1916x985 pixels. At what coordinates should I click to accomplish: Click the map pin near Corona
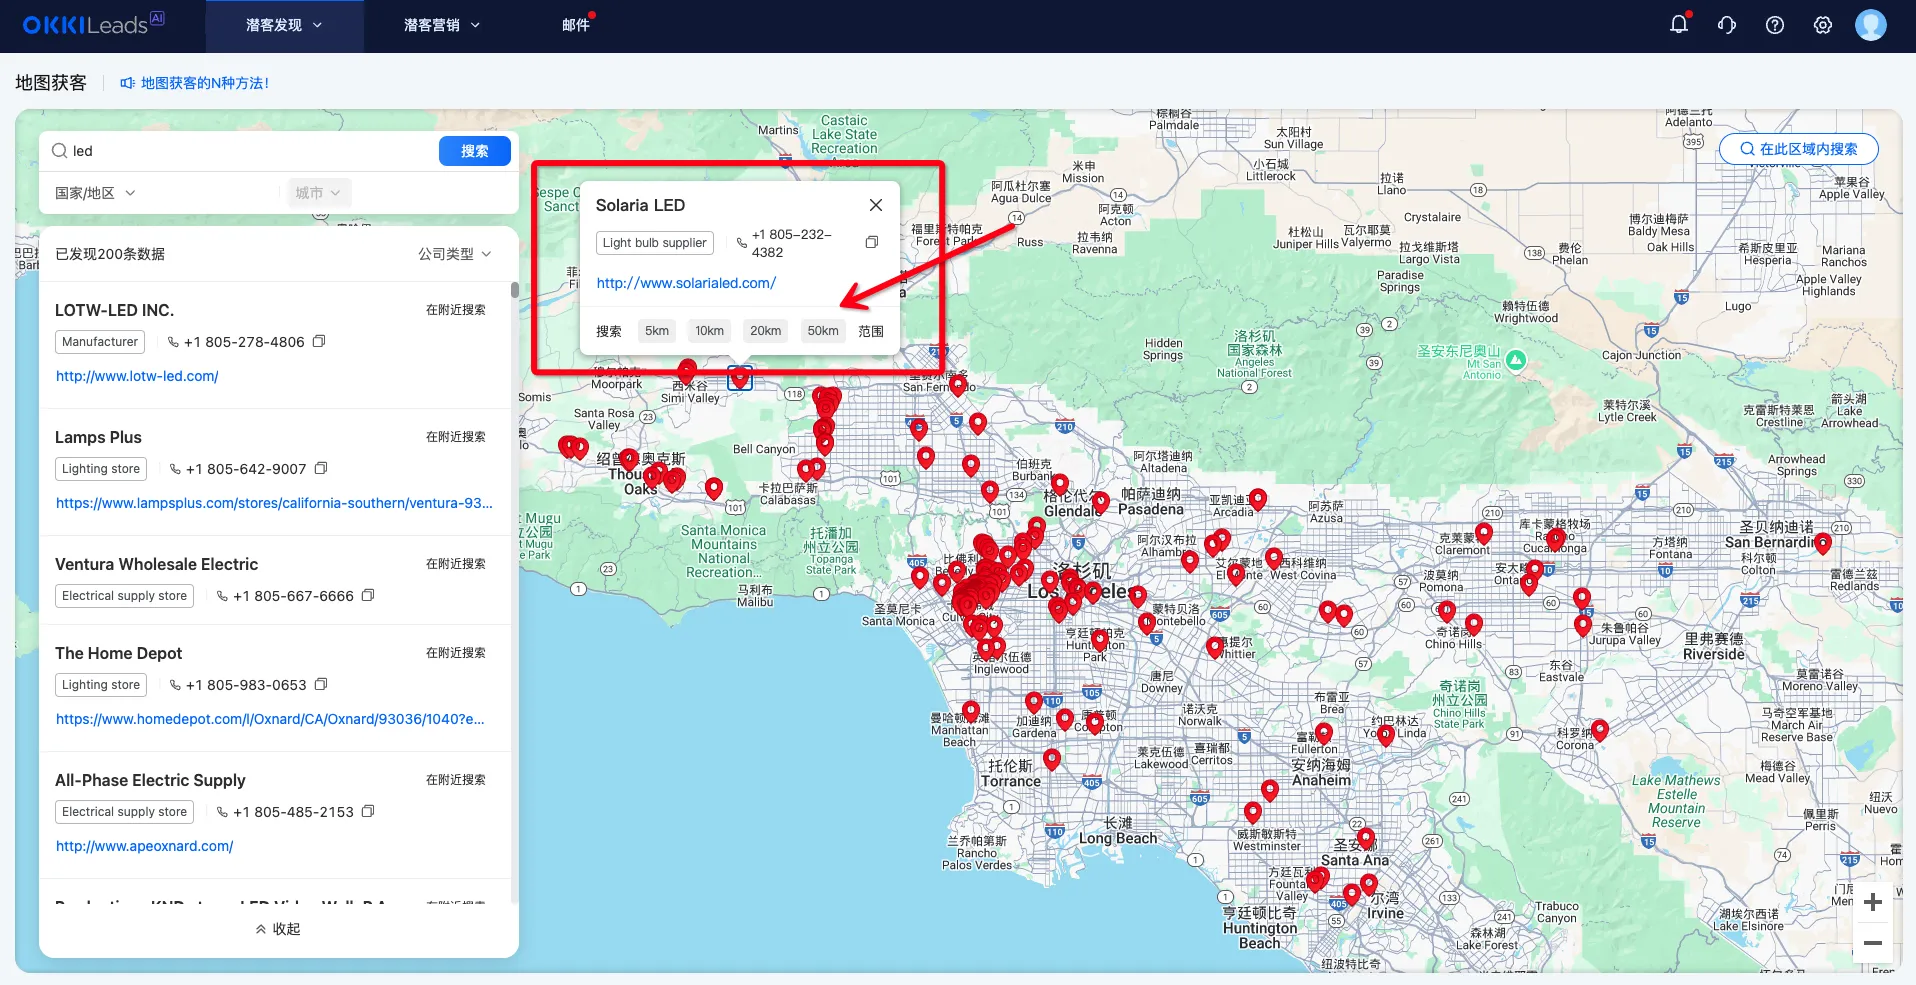click(x=1600, y=730)
